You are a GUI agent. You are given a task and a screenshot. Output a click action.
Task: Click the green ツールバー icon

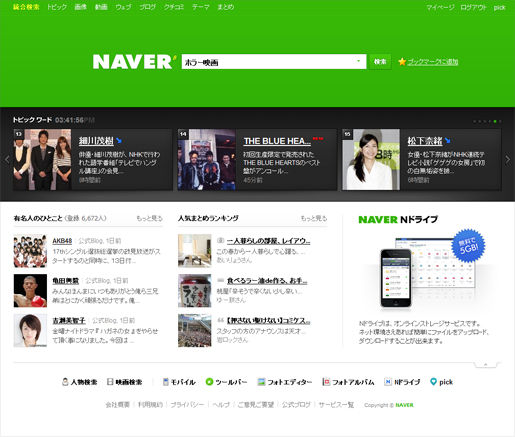[x=209, y=382]
